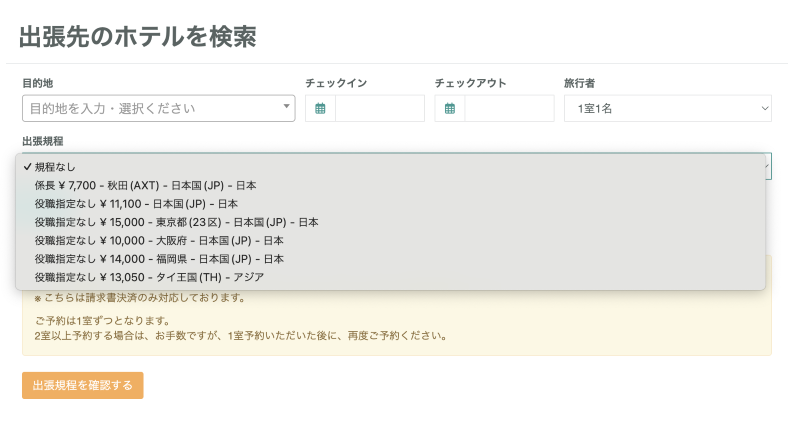This screenshot has height=421, width=800.
Task: Choose 役職指定なし ¥11,100 日本国 (JP) option
Action: (390, 204)
